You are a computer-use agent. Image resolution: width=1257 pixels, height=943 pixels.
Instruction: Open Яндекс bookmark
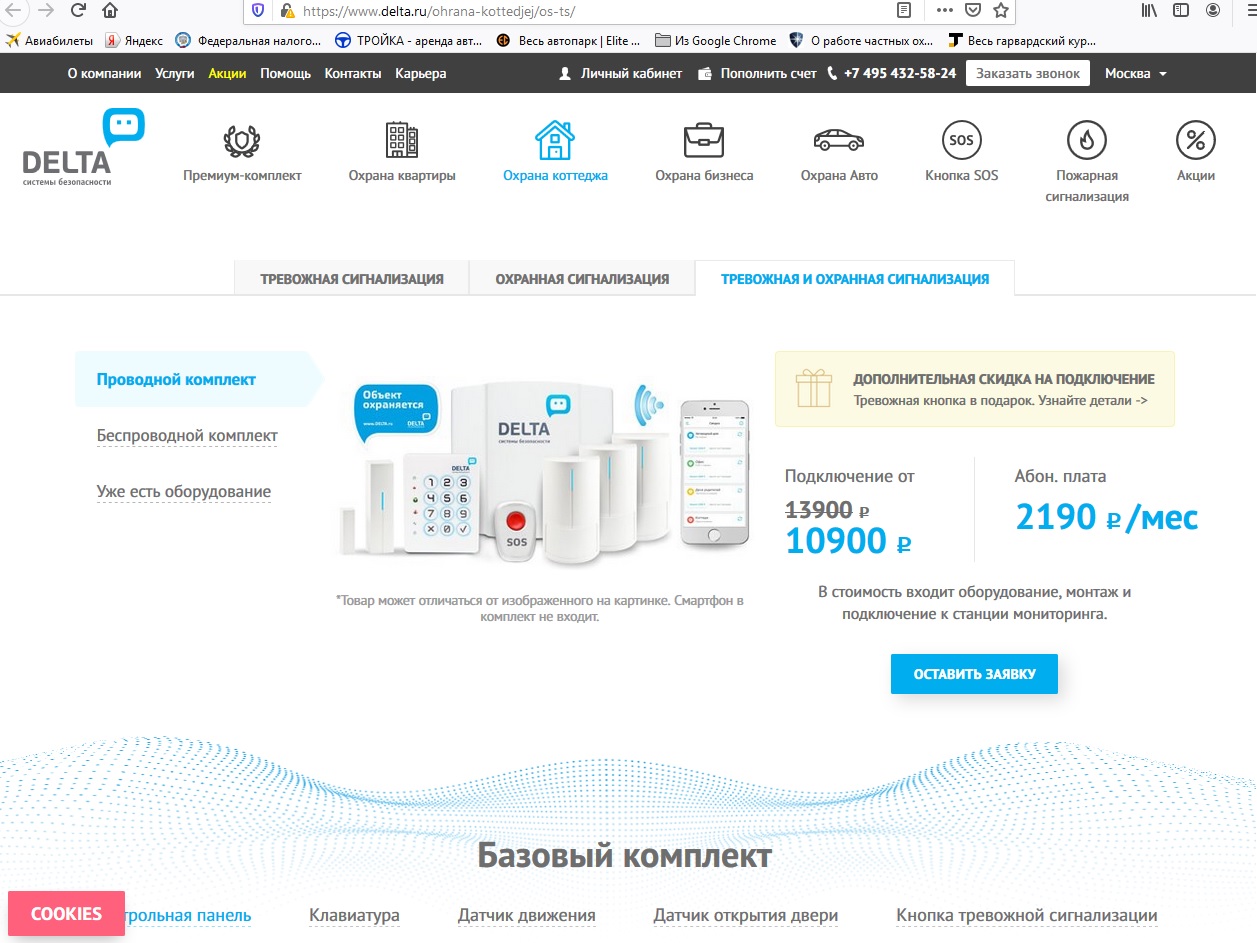click(x=135, y=41)
